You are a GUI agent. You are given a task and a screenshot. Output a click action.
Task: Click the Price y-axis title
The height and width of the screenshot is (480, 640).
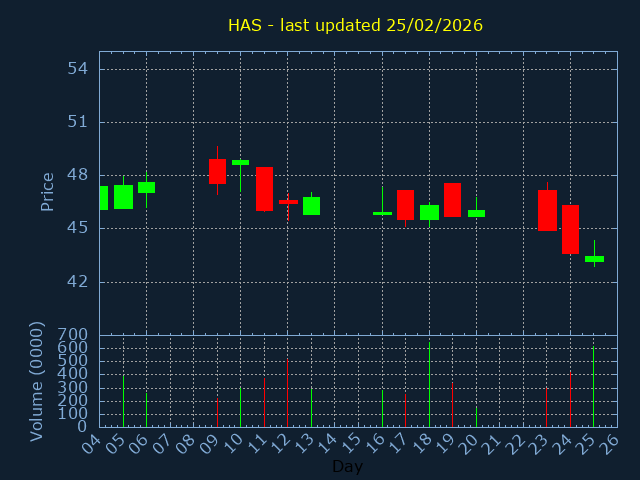point(47,191)
